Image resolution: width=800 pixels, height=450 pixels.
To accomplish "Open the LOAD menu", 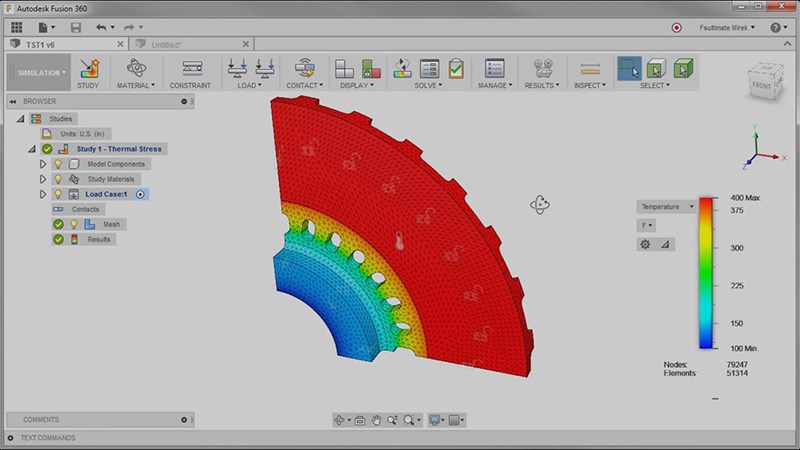I will point(249,86).
